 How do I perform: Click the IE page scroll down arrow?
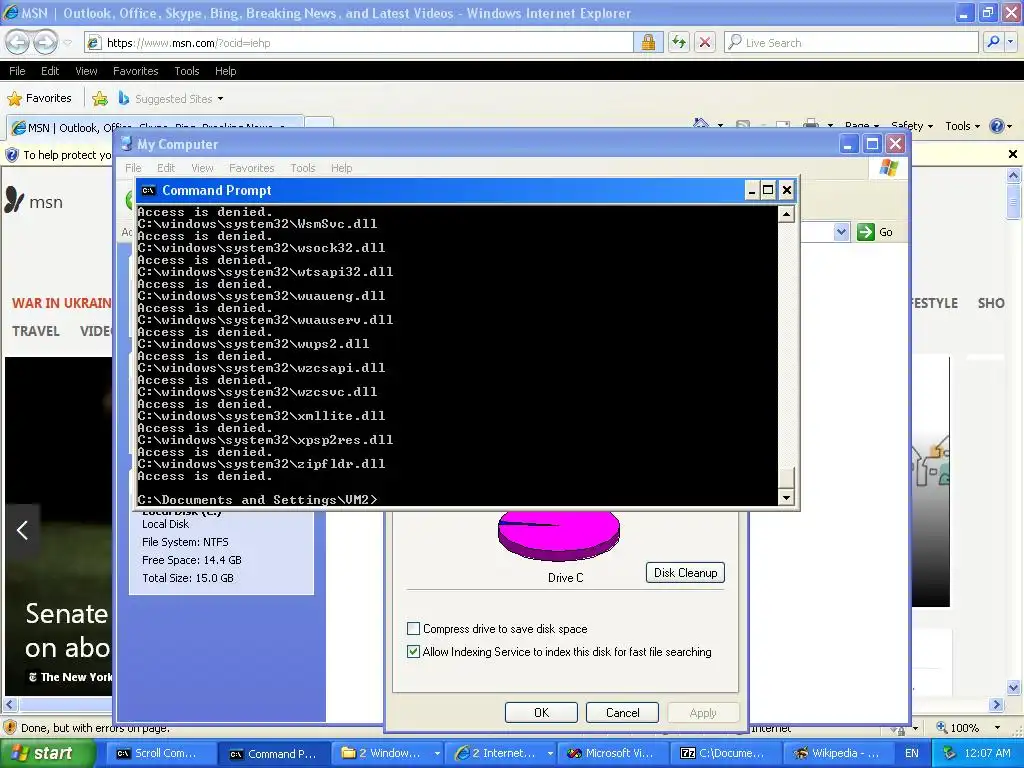click(1014, 687)
